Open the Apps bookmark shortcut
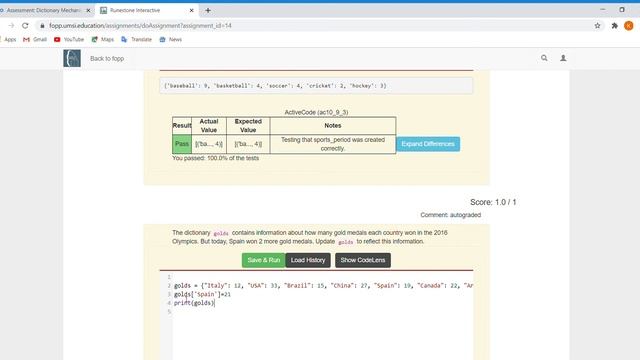640x360 pixels. click(x=8, y=40)
